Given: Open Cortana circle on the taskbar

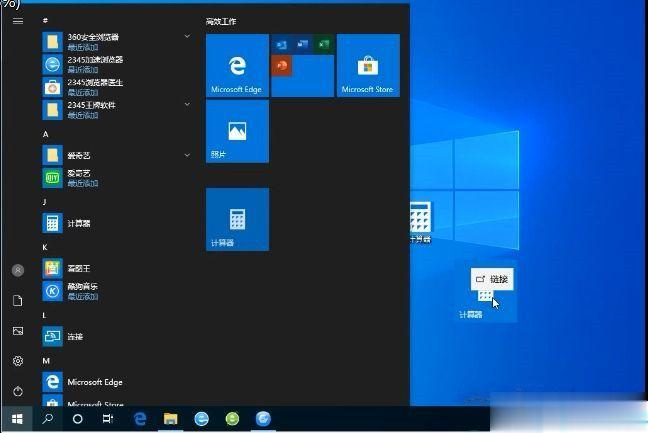Looking at the screenshot, I should click(x=77, y=419).
